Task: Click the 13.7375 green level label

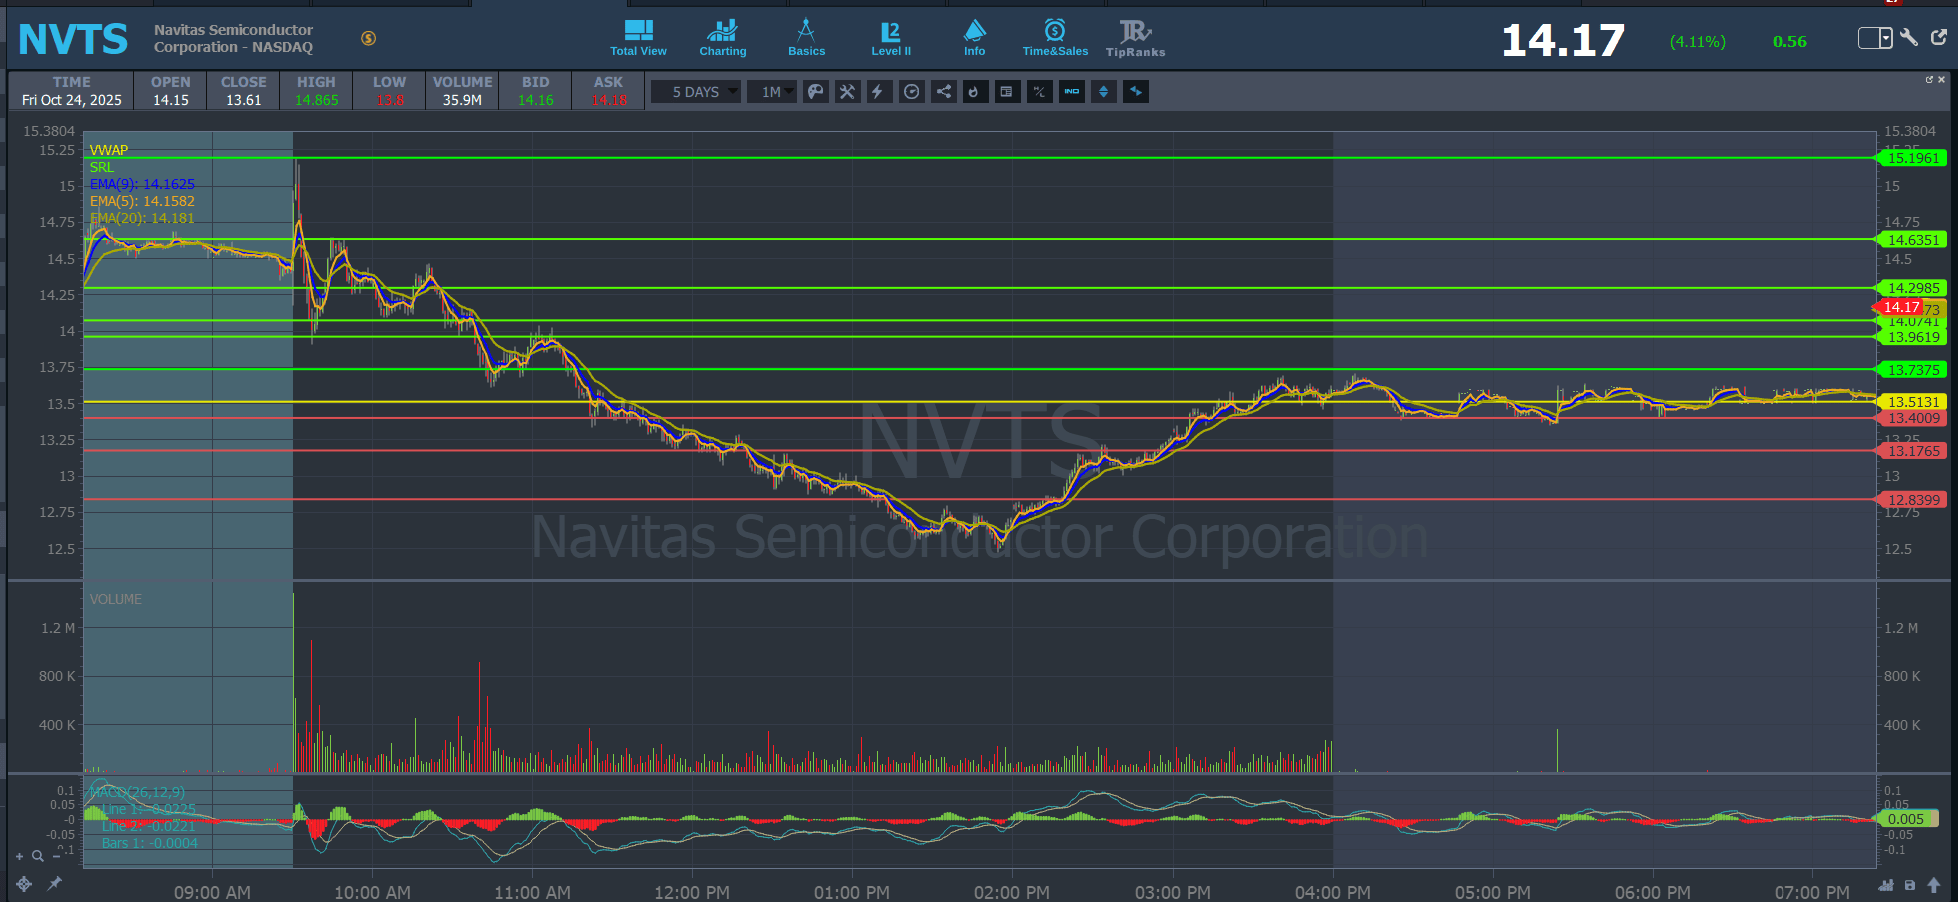Action: pyautogui.click(x=1912, y=370)
